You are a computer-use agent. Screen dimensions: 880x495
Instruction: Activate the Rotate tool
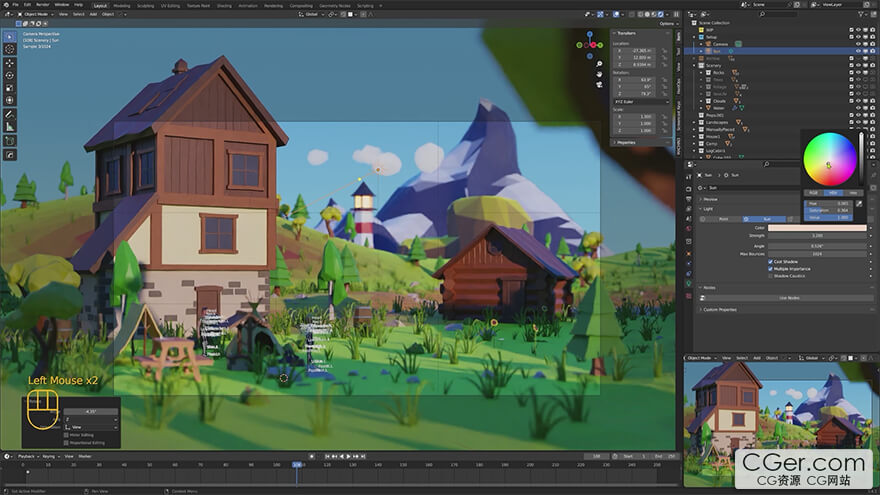(10, 75)
